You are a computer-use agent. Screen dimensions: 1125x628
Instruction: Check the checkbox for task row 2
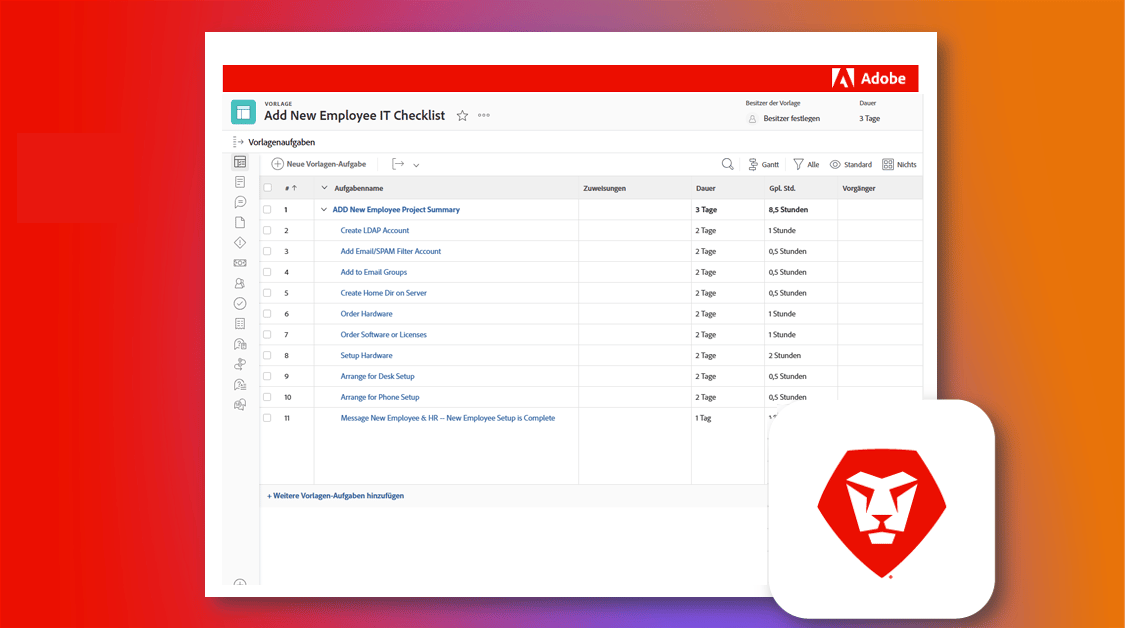coord(266,230)
